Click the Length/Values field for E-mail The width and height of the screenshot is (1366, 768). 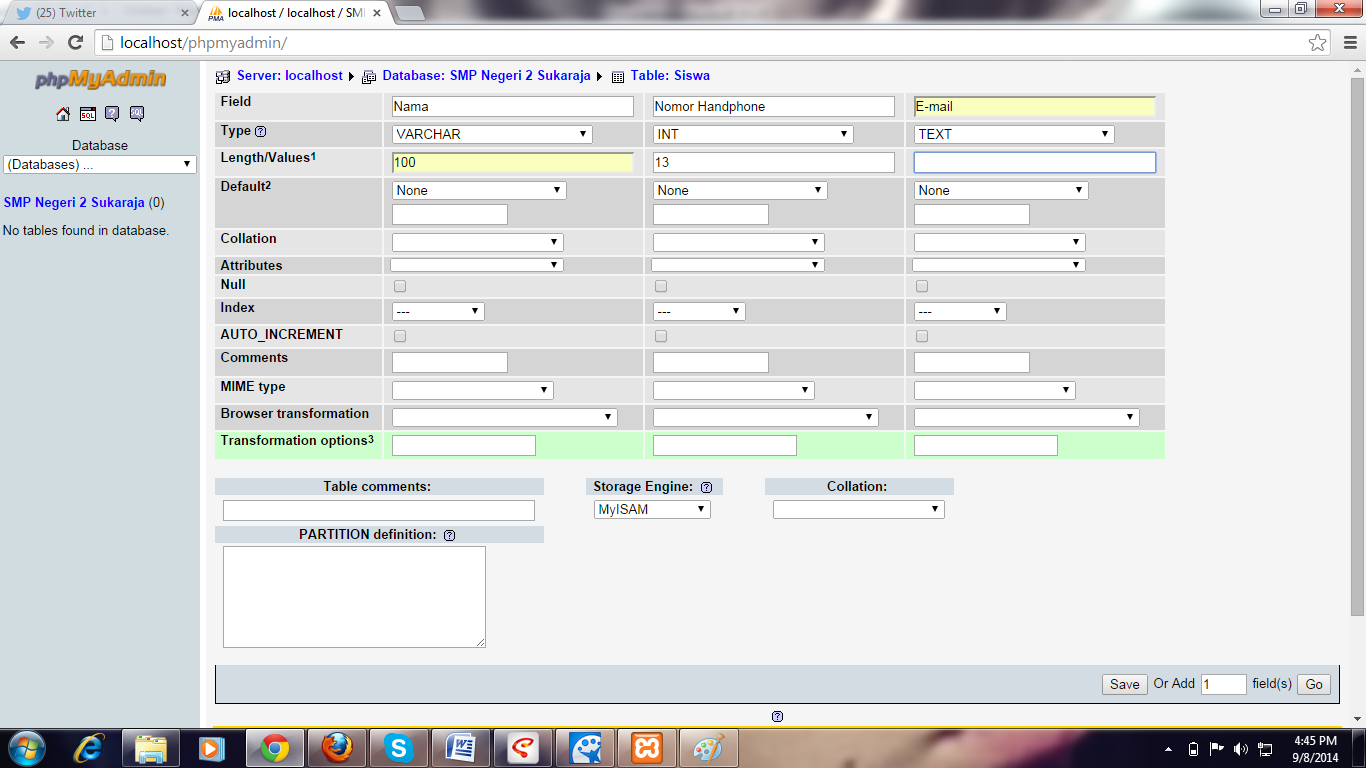tap(1034, 161)
